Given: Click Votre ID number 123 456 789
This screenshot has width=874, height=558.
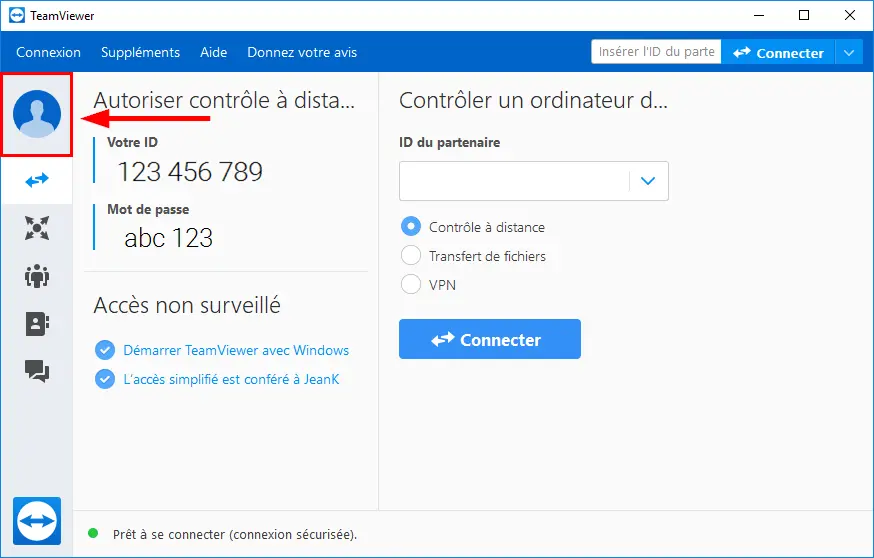Looking at the screenshot, I should click(190, 172).
